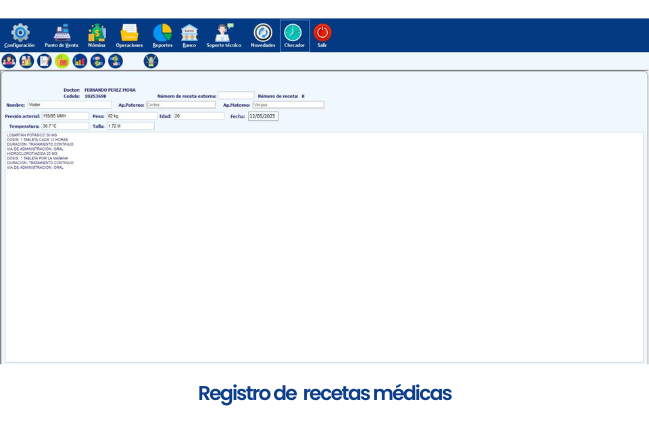Open the Configuración gear icon
The width and height of the screenshot is (649, 427).
click(20, 33)
